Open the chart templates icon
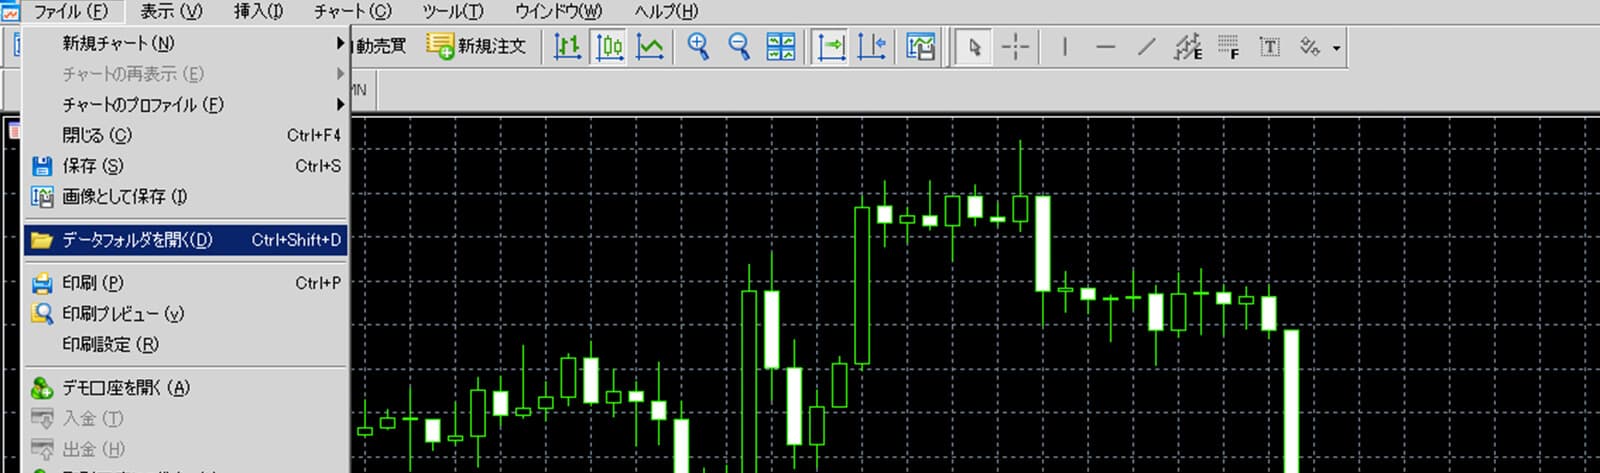The width and height of the screenshot is (1600, 473). coord(920,47)
